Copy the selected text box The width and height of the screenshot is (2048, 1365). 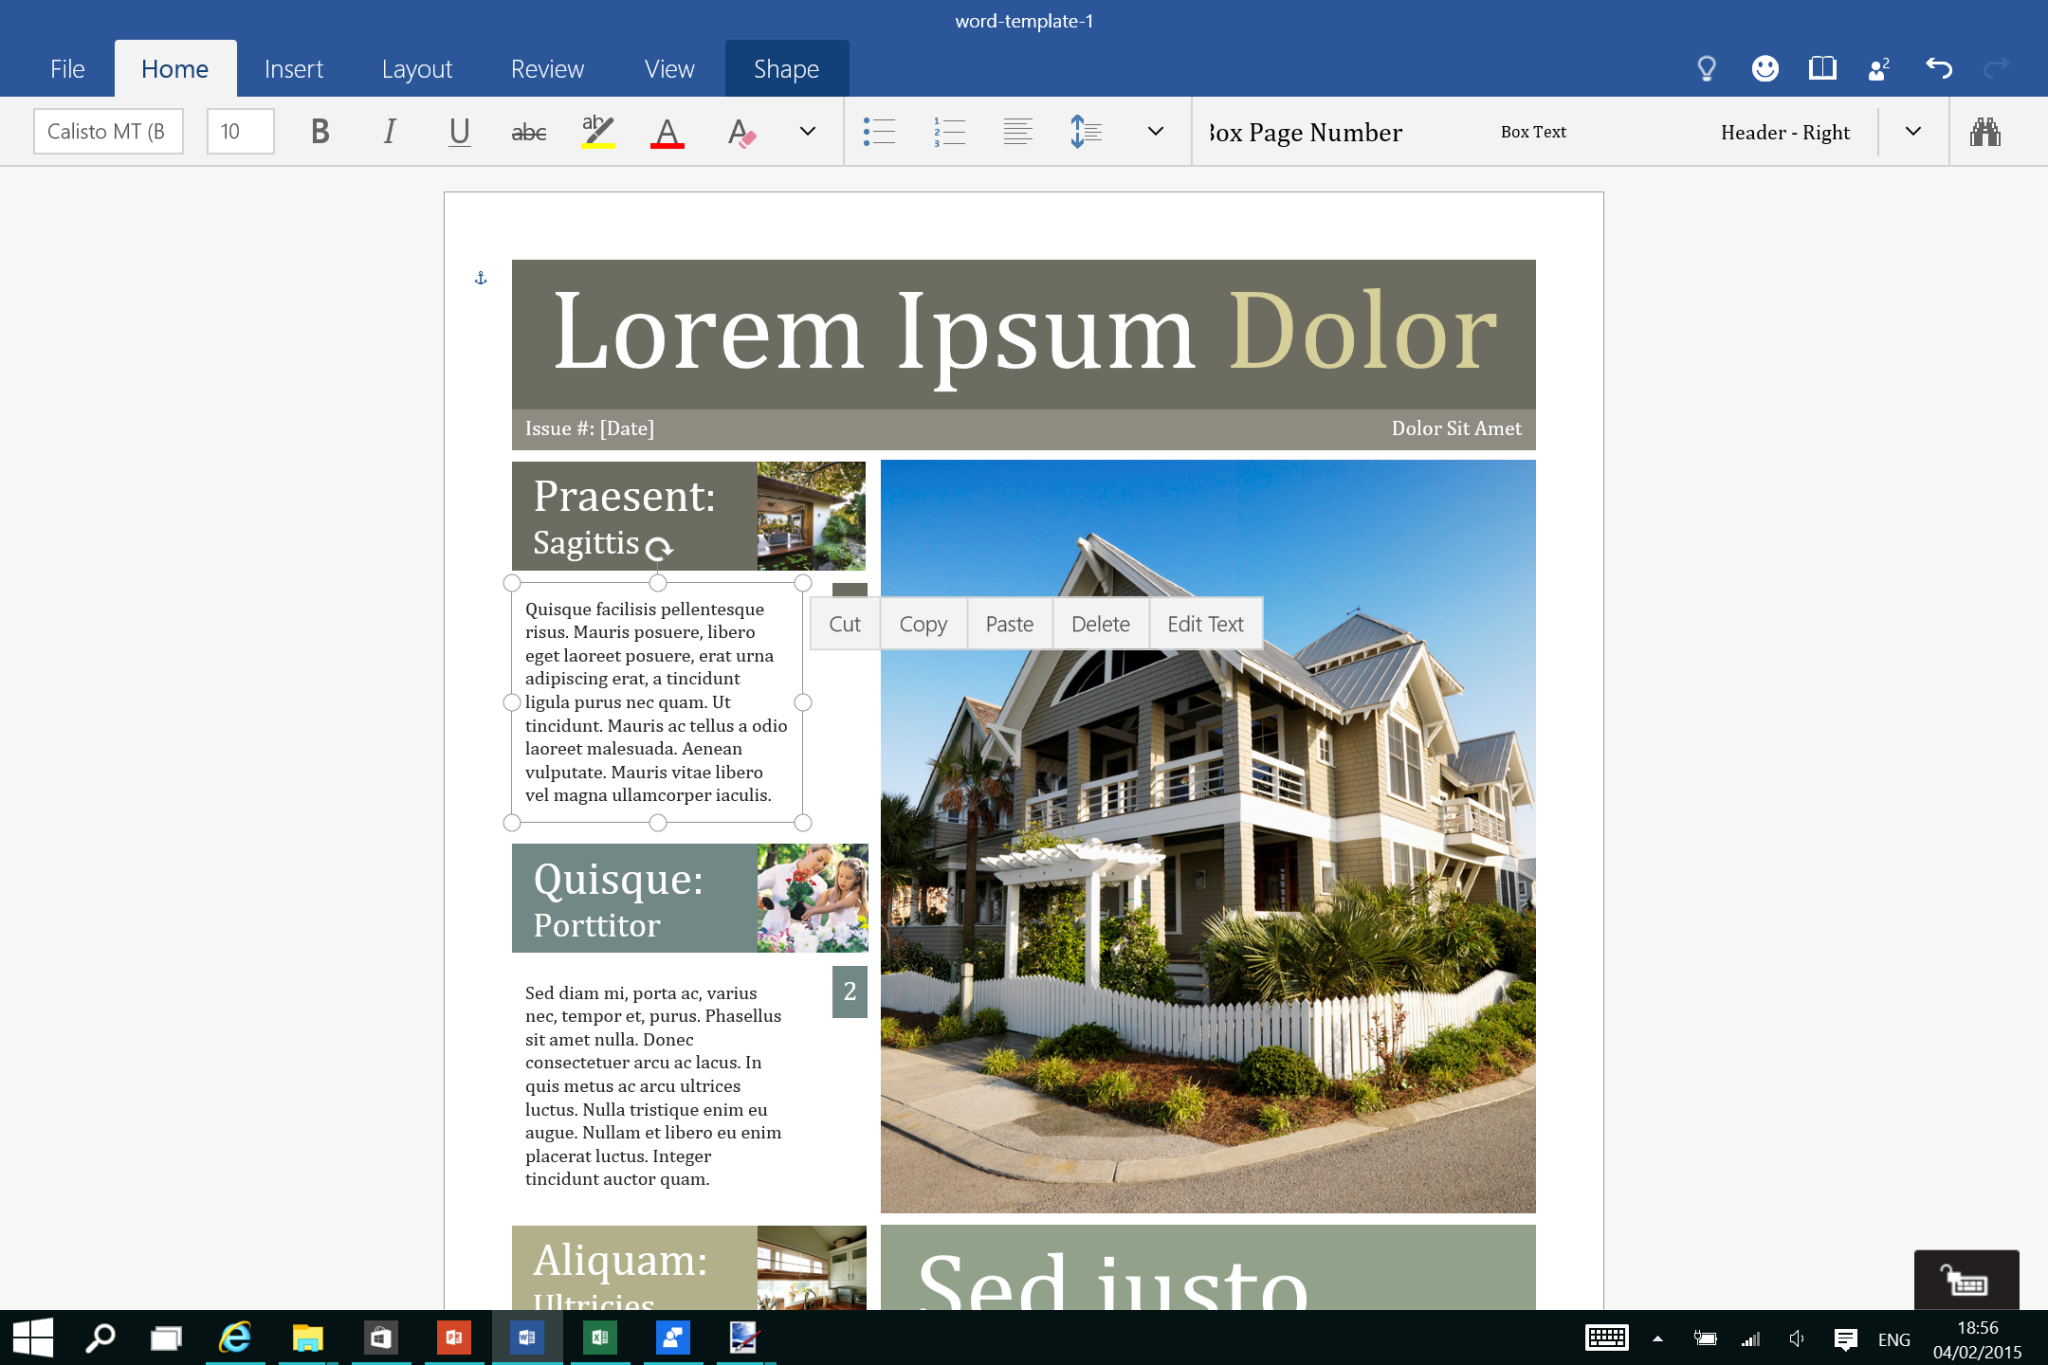(922, 623)
